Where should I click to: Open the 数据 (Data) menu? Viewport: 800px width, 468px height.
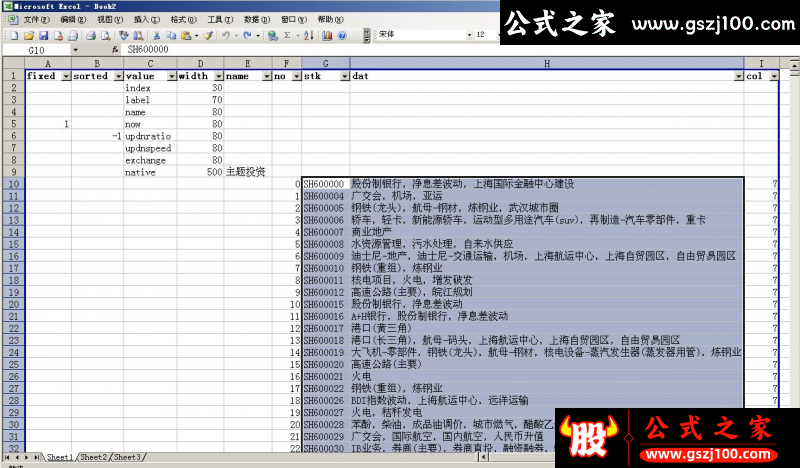(257, 19)
